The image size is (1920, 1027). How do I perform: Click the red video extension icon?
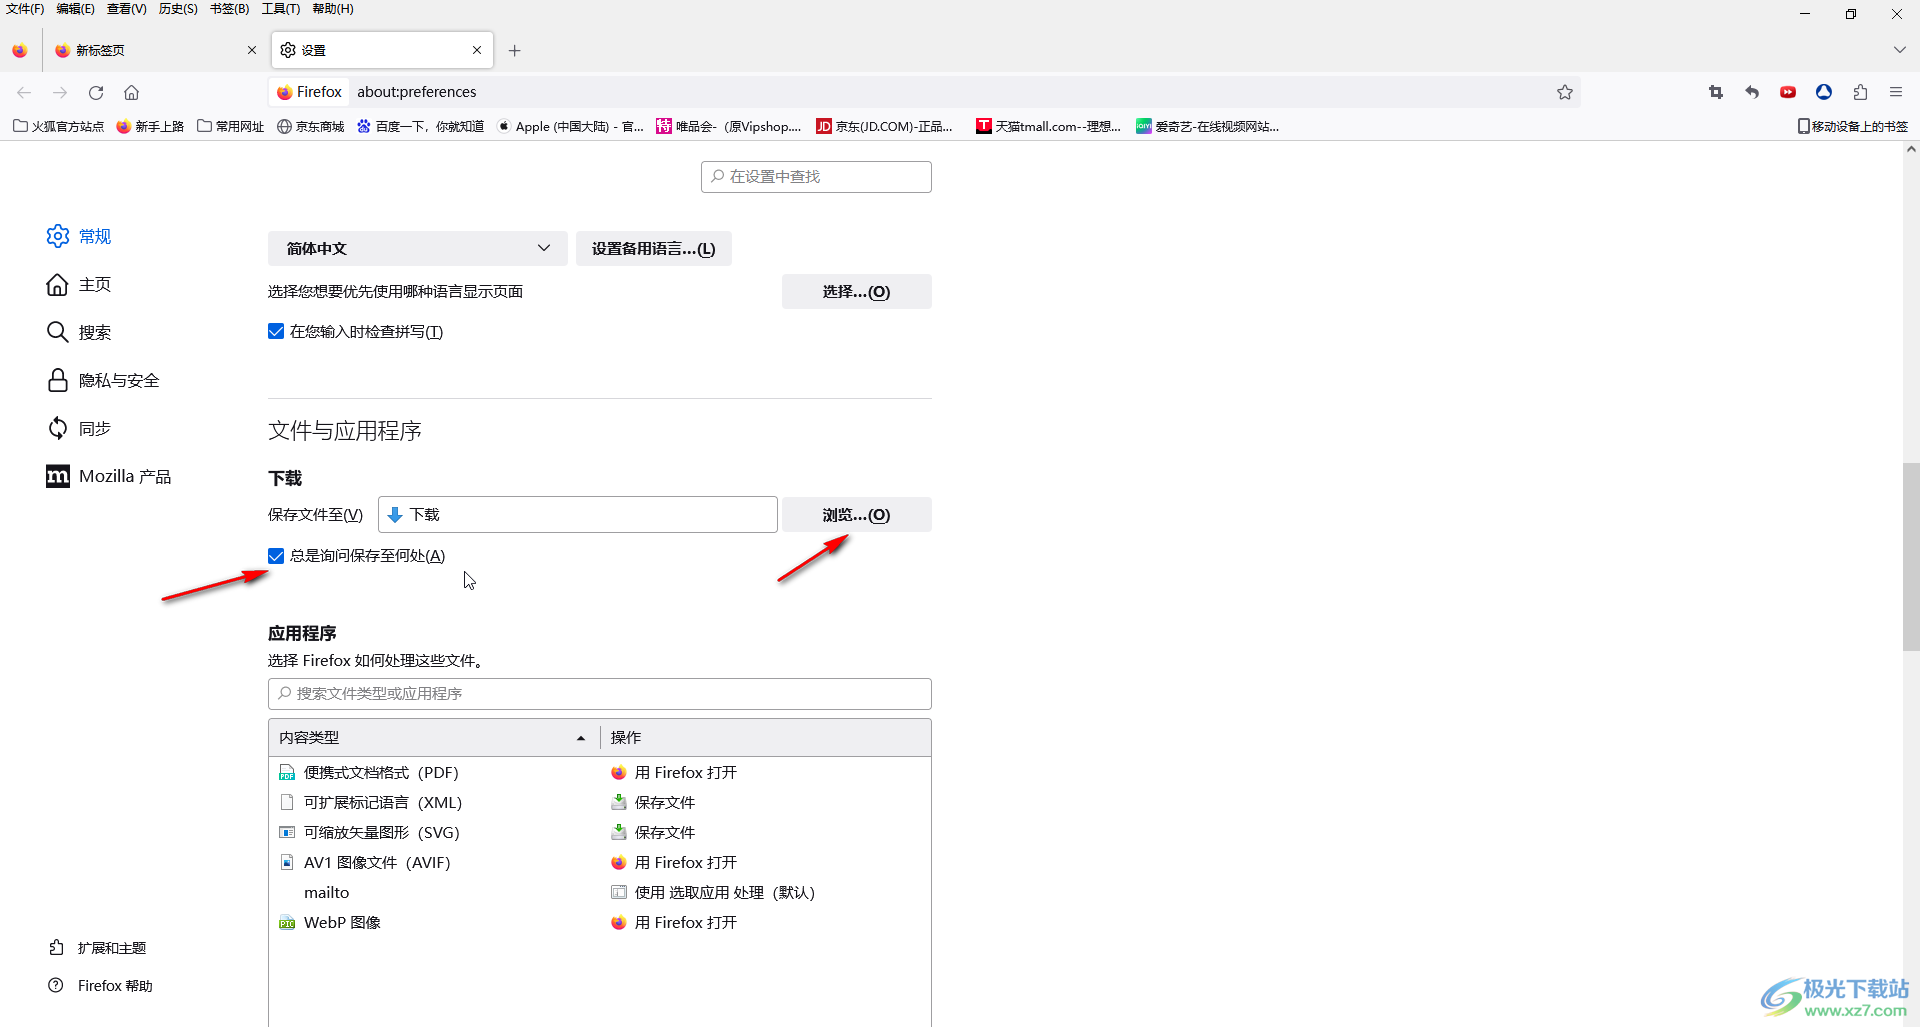click(x=1788, y=92)
